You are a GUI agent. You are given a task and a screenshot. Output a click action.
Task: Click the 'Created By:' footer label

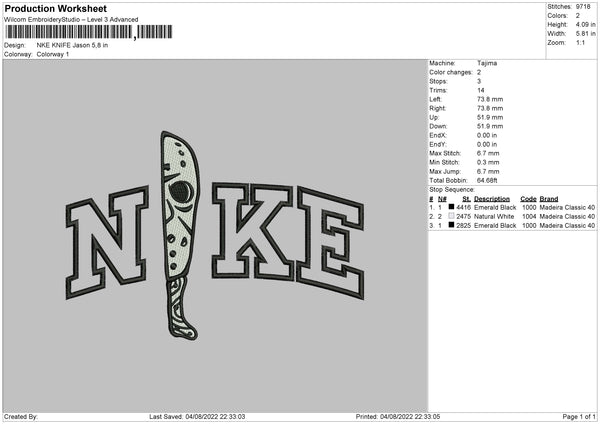click(x=21, y=416)
